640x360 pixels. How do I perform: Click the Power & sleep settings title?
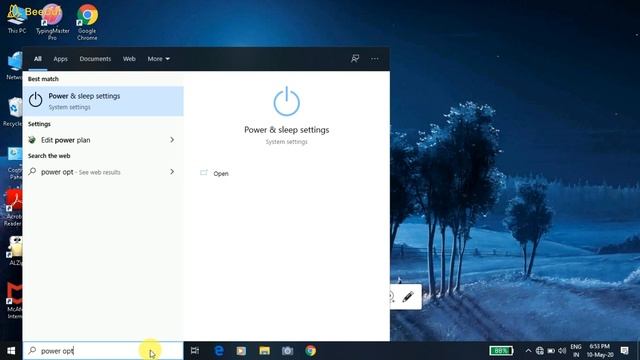tap(287, 130)
